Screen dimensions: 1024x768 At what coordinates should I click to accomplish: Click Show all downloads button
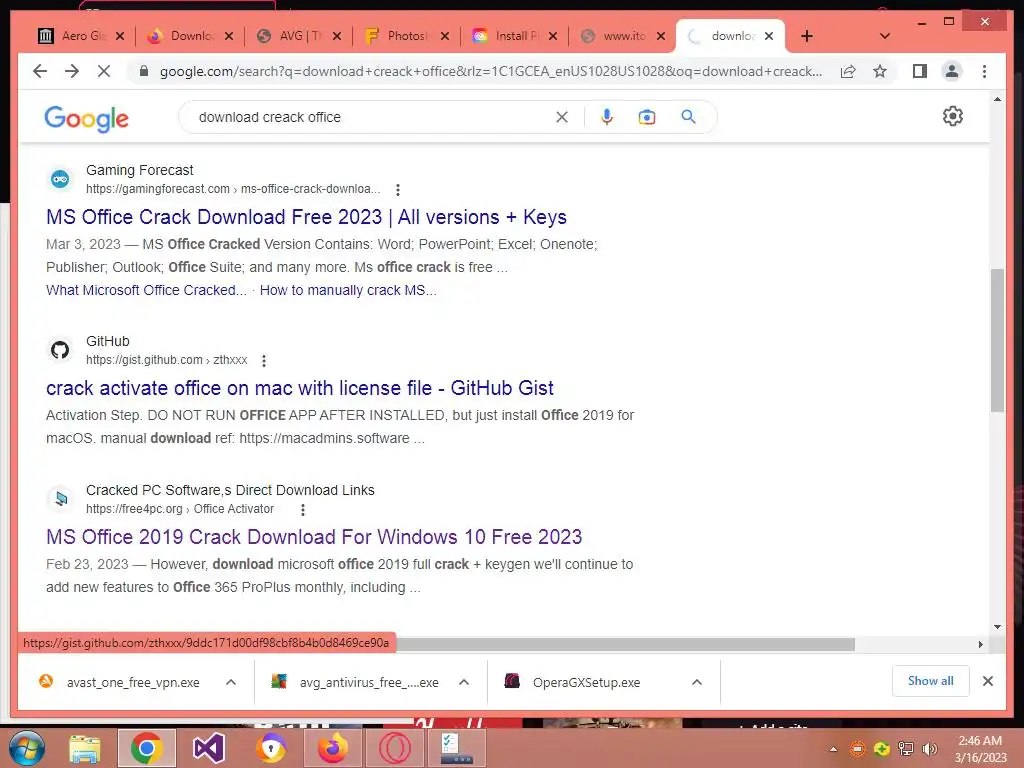point(931,681)
